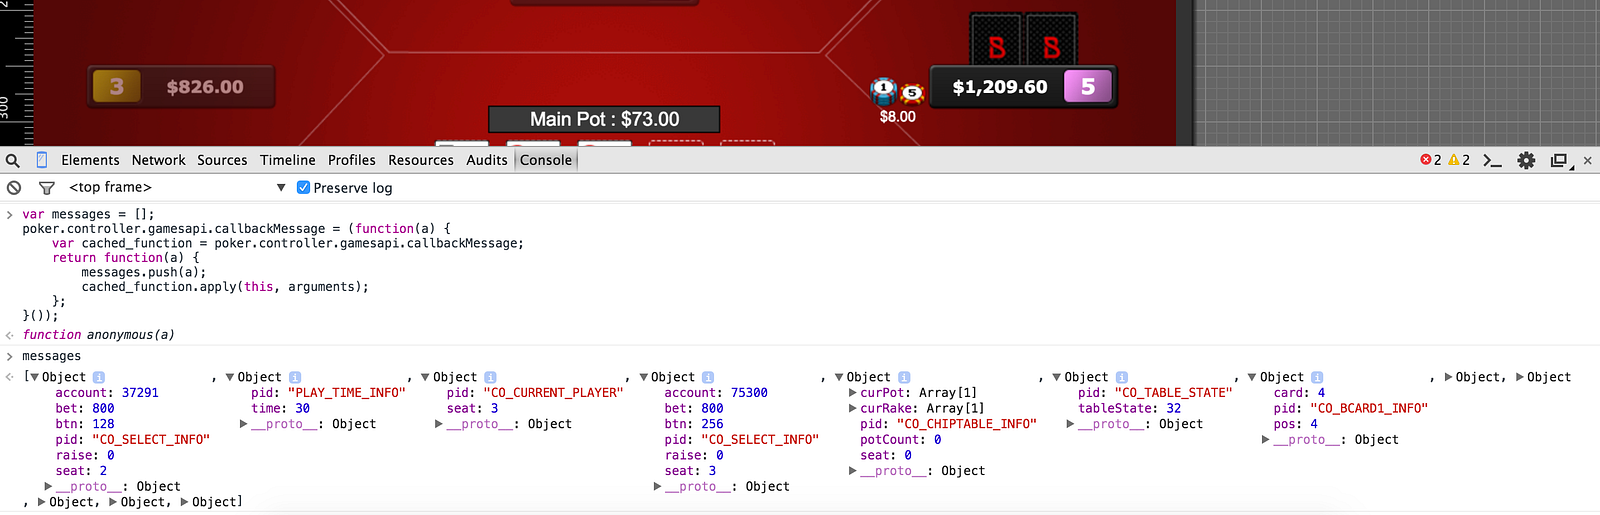Screen dimensions: 1600x515
Task: Click info badge beside CO_CHIPTABLE_INFO Object
Action: pyautogui.click(x=904, y=377)
